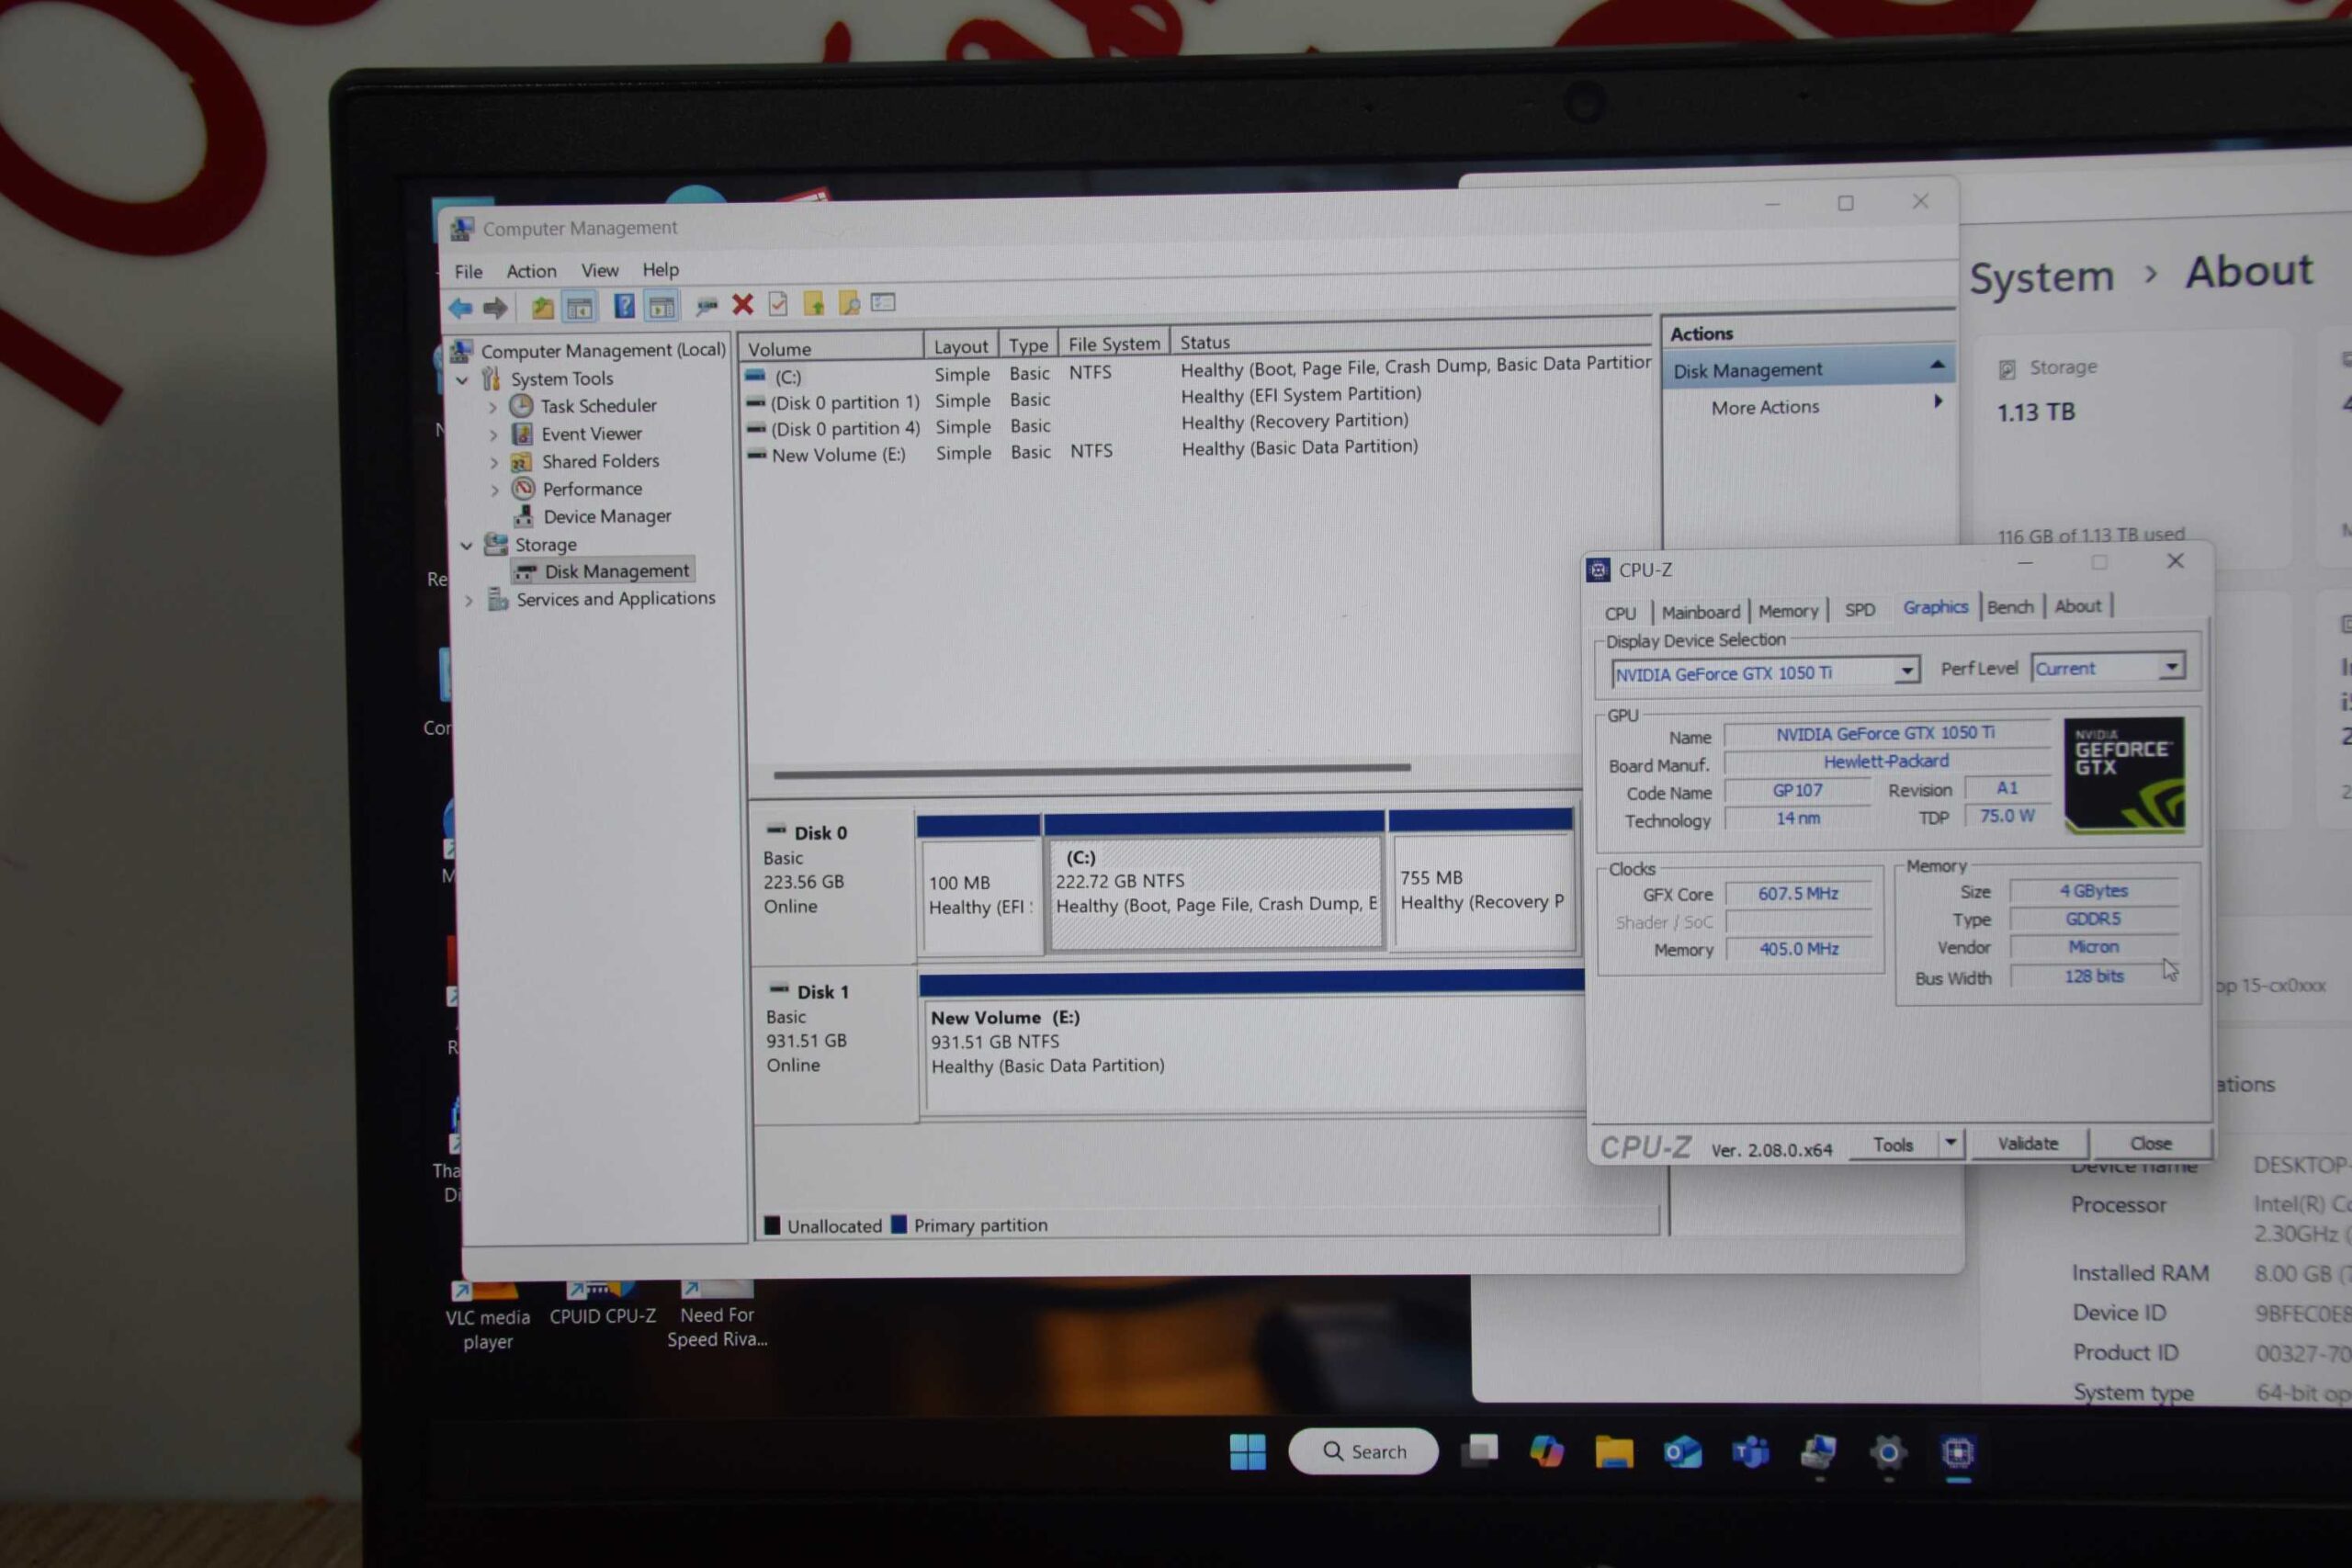Click CPUID CPU-Z taskbar icon
Image resolution: width=2352 pixels, height=1568 pixels.
pos(1957,1452)
